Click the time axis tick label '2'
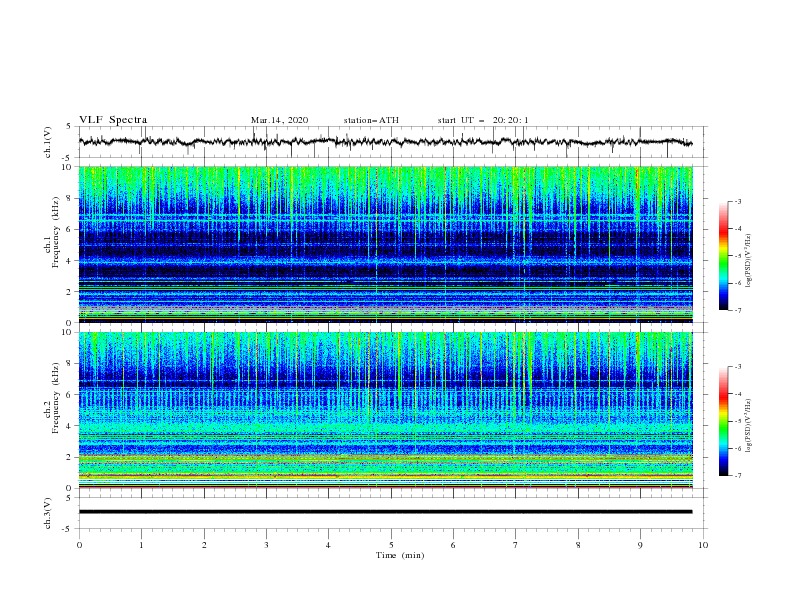Viewport: 792px width, 612px height. pos(204,545)
